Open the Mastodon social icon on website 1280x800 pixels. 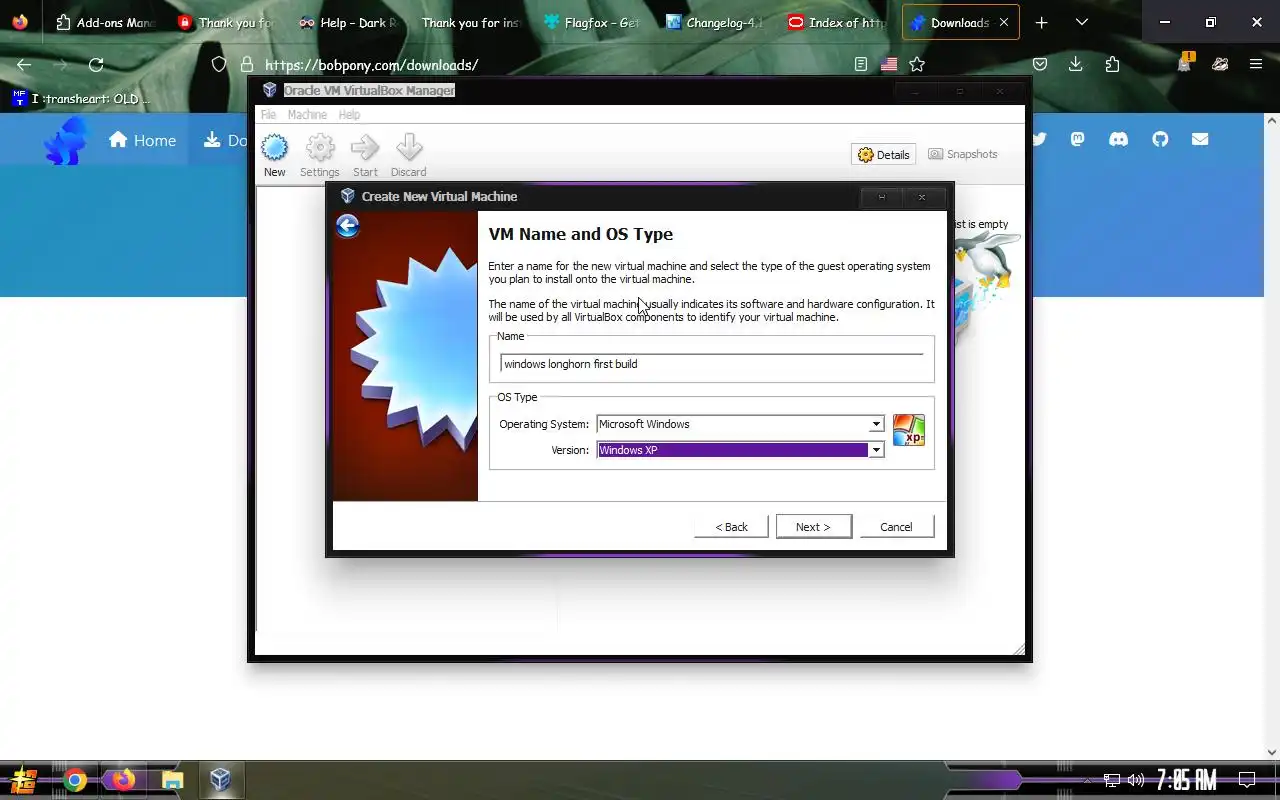pyautogui.click(x=1077, y=140)
